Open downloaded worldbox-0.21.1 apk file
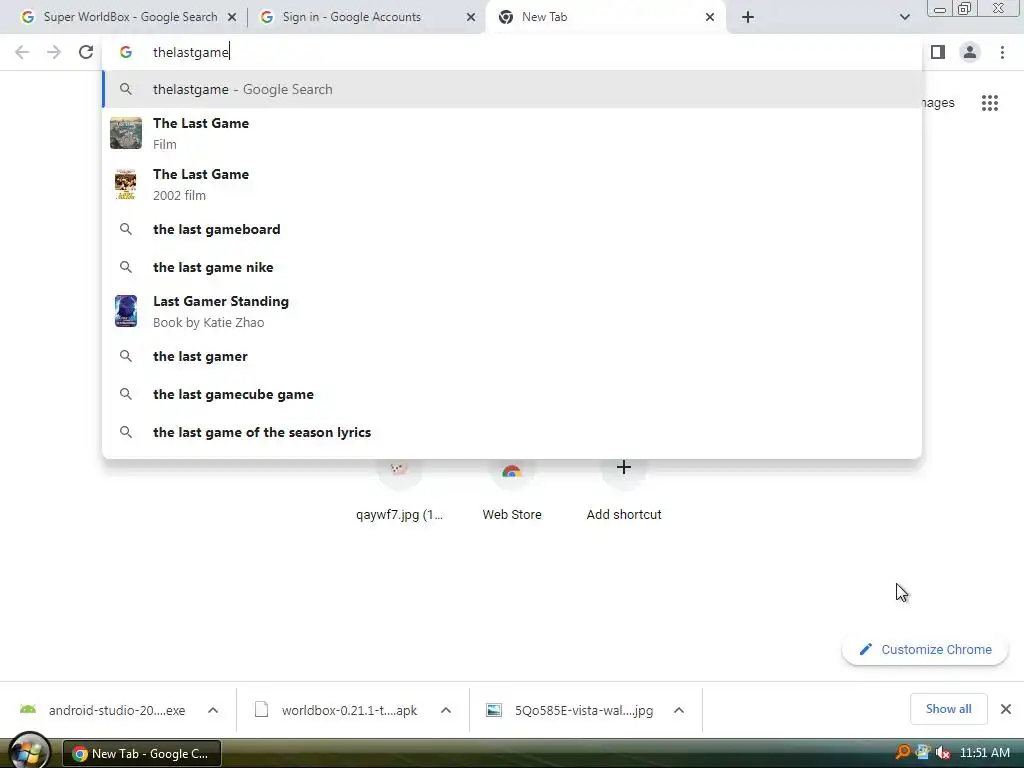The image size is (1024, 768). pos(336,710)
